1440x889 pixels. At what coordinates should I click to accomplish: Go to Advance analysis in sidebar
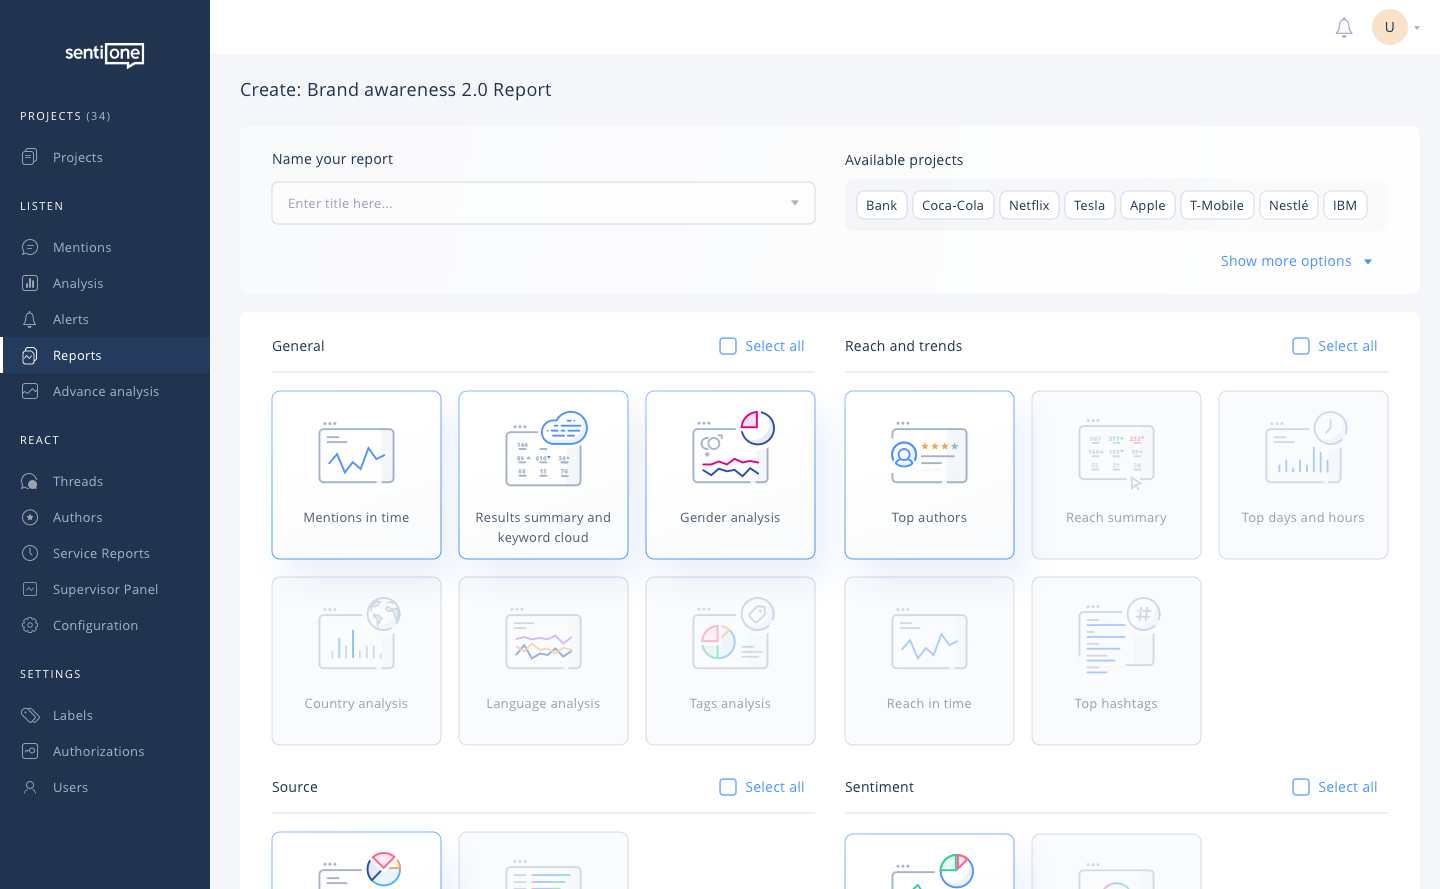tap(105, 391)
